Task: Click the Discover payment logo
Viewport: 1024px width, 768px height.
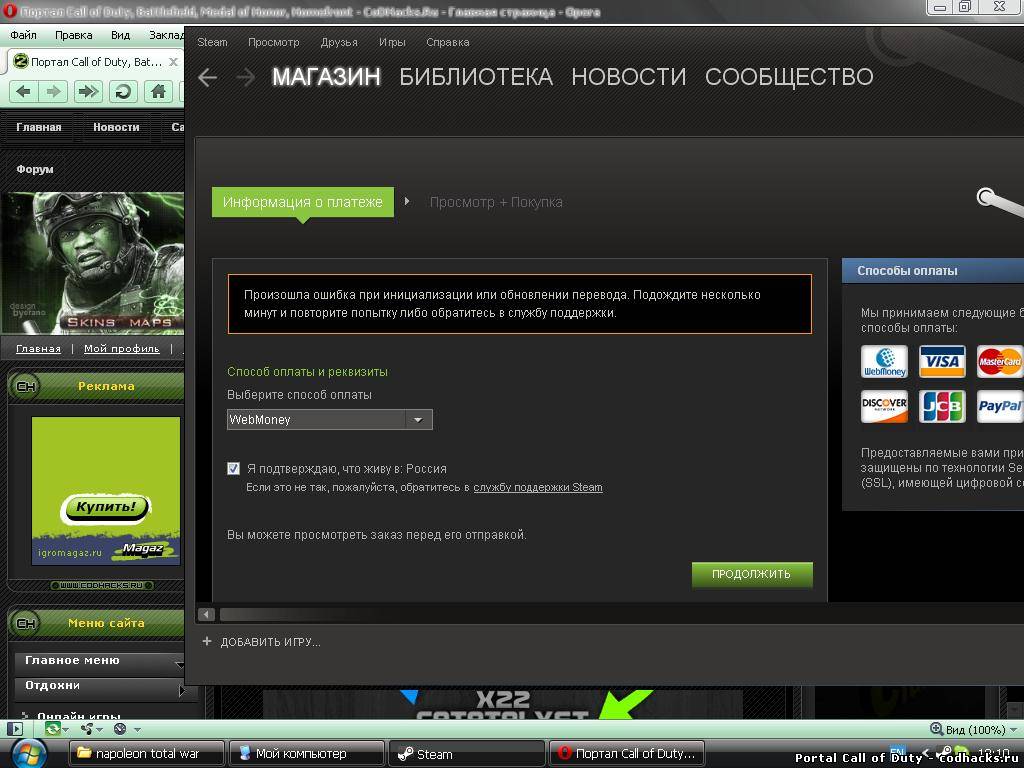Action: click(x=884, y=406)
